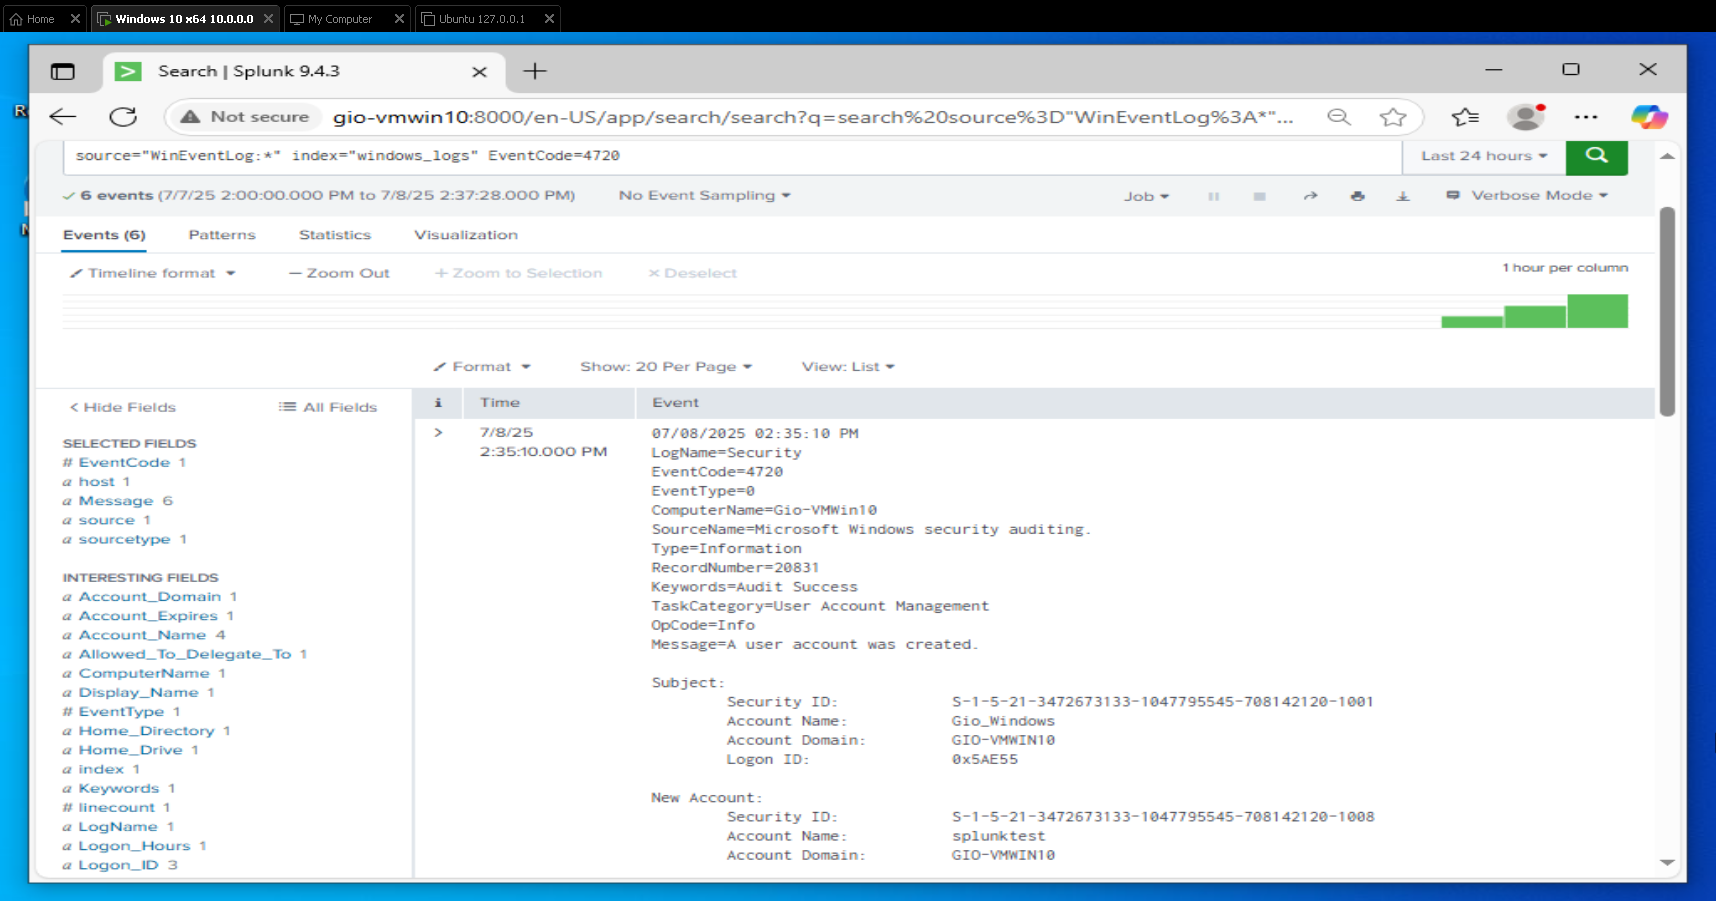
Task: Stop the search job
Action: (1260, 197)
